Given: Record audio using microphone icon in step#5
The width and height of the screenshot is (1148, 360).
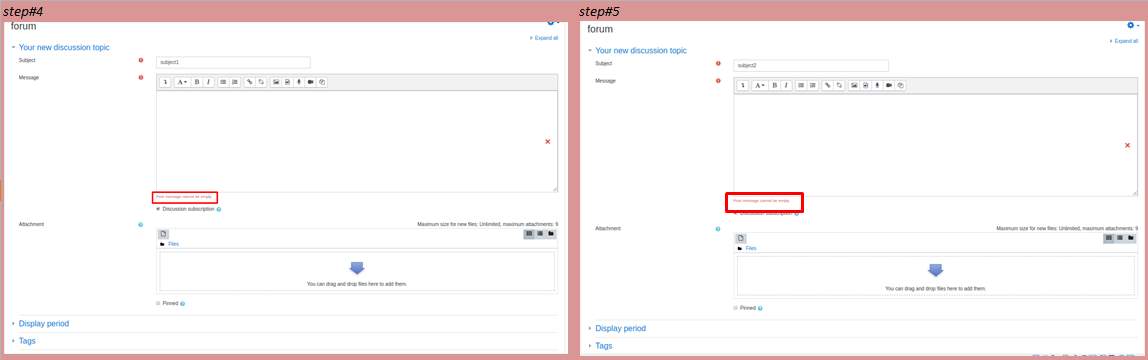Looking at the screenshot, I should 877,86.
